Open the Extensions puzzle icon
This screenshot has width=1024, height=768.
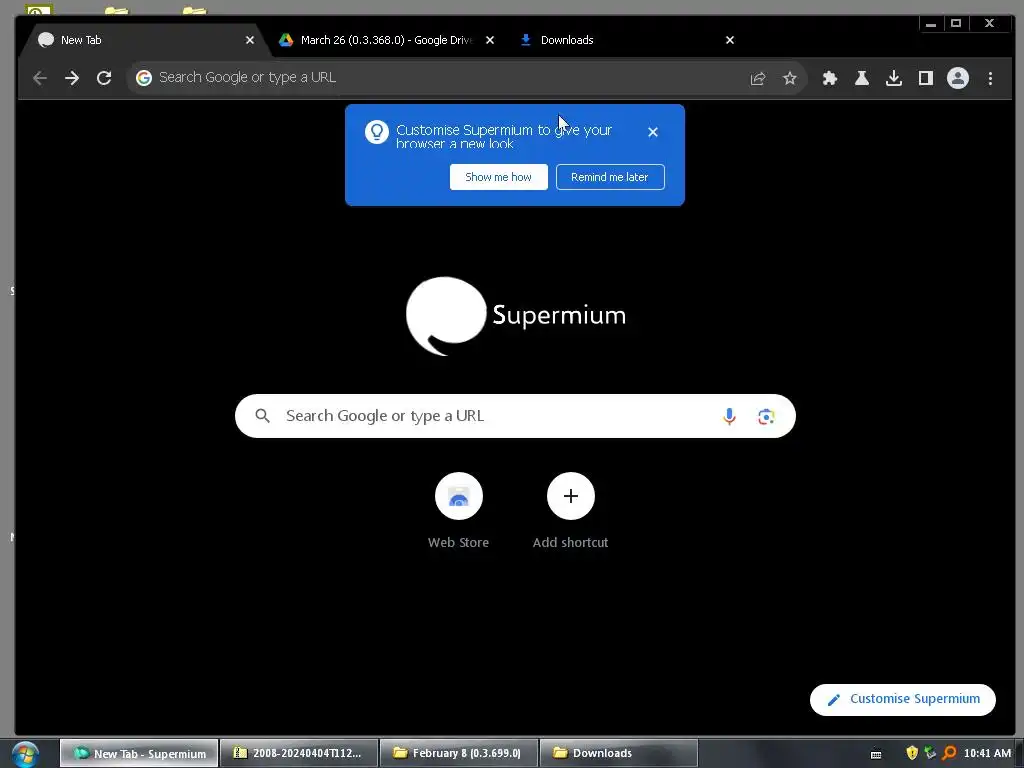[829, 78]
